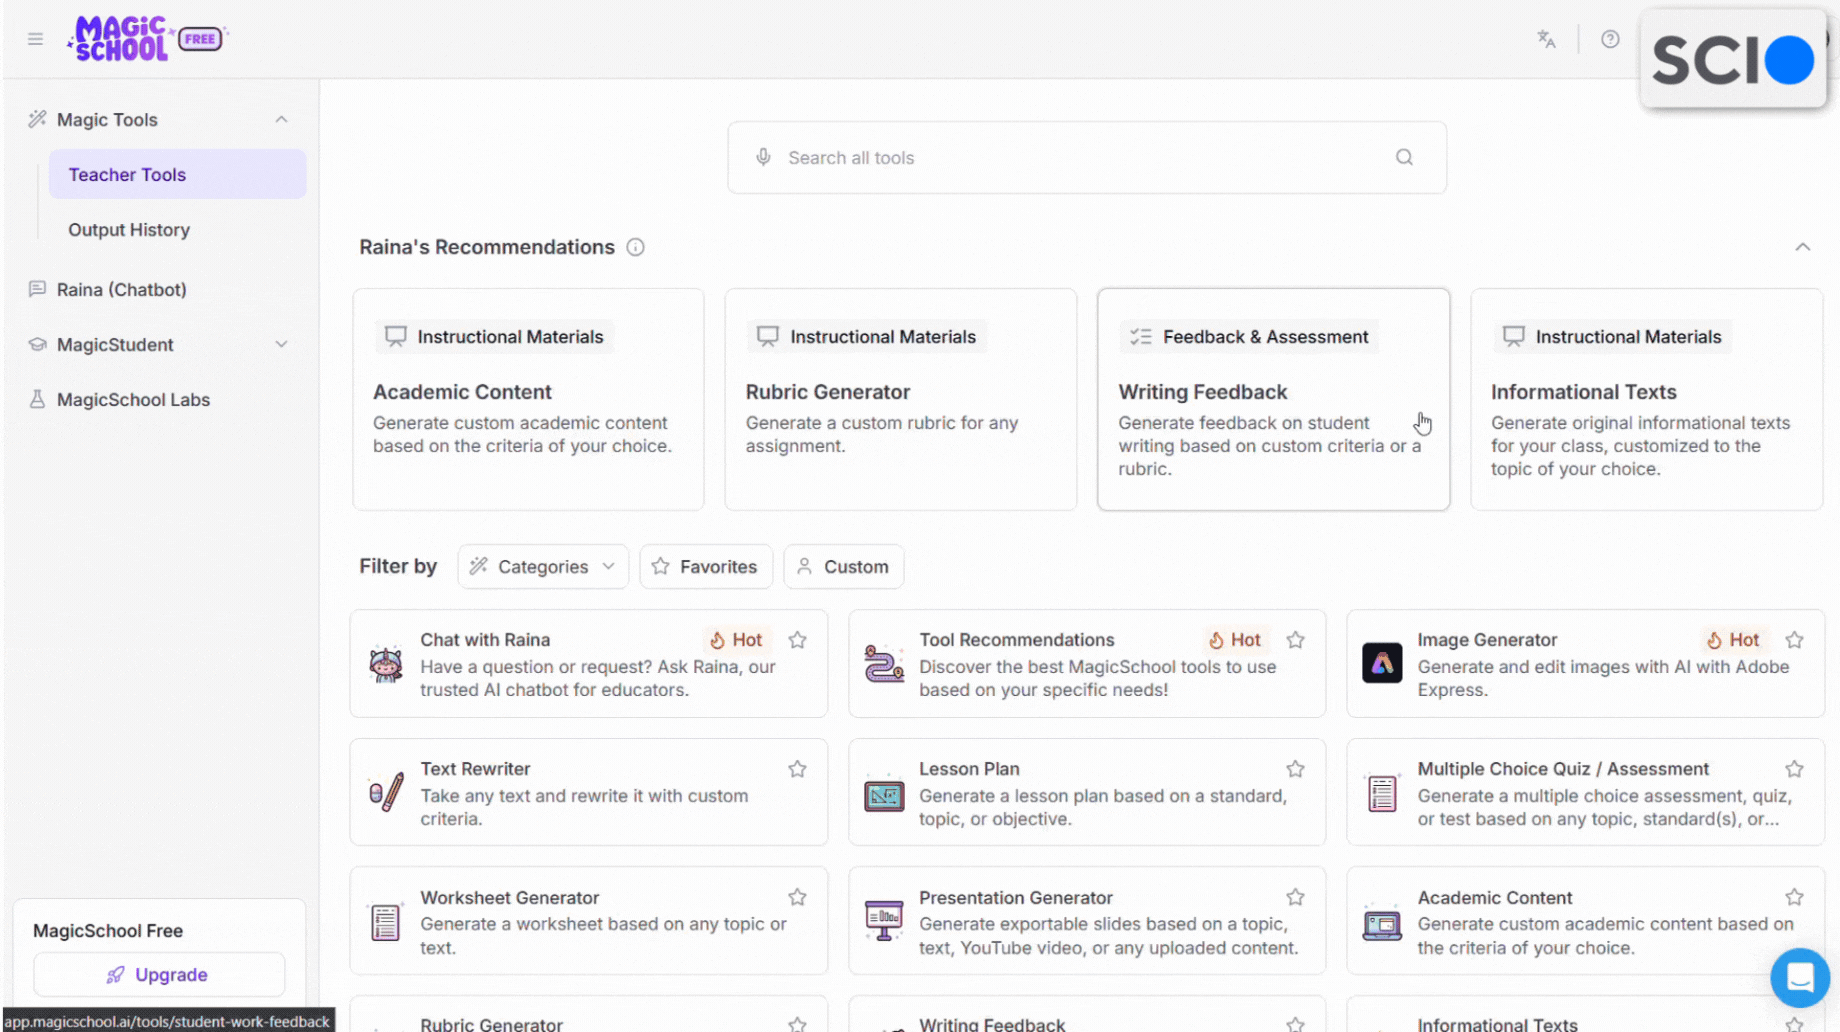Open the Image Generator Adobe icon
Viewport: 1840px width, 1032px height.
[x=1382, y=663]
